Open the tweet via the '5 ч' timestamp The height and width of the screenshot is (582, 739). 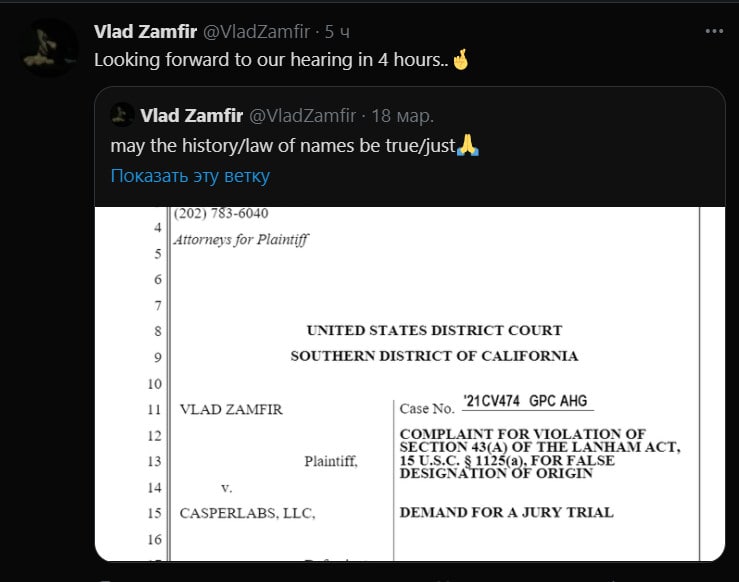click(337, 32)
